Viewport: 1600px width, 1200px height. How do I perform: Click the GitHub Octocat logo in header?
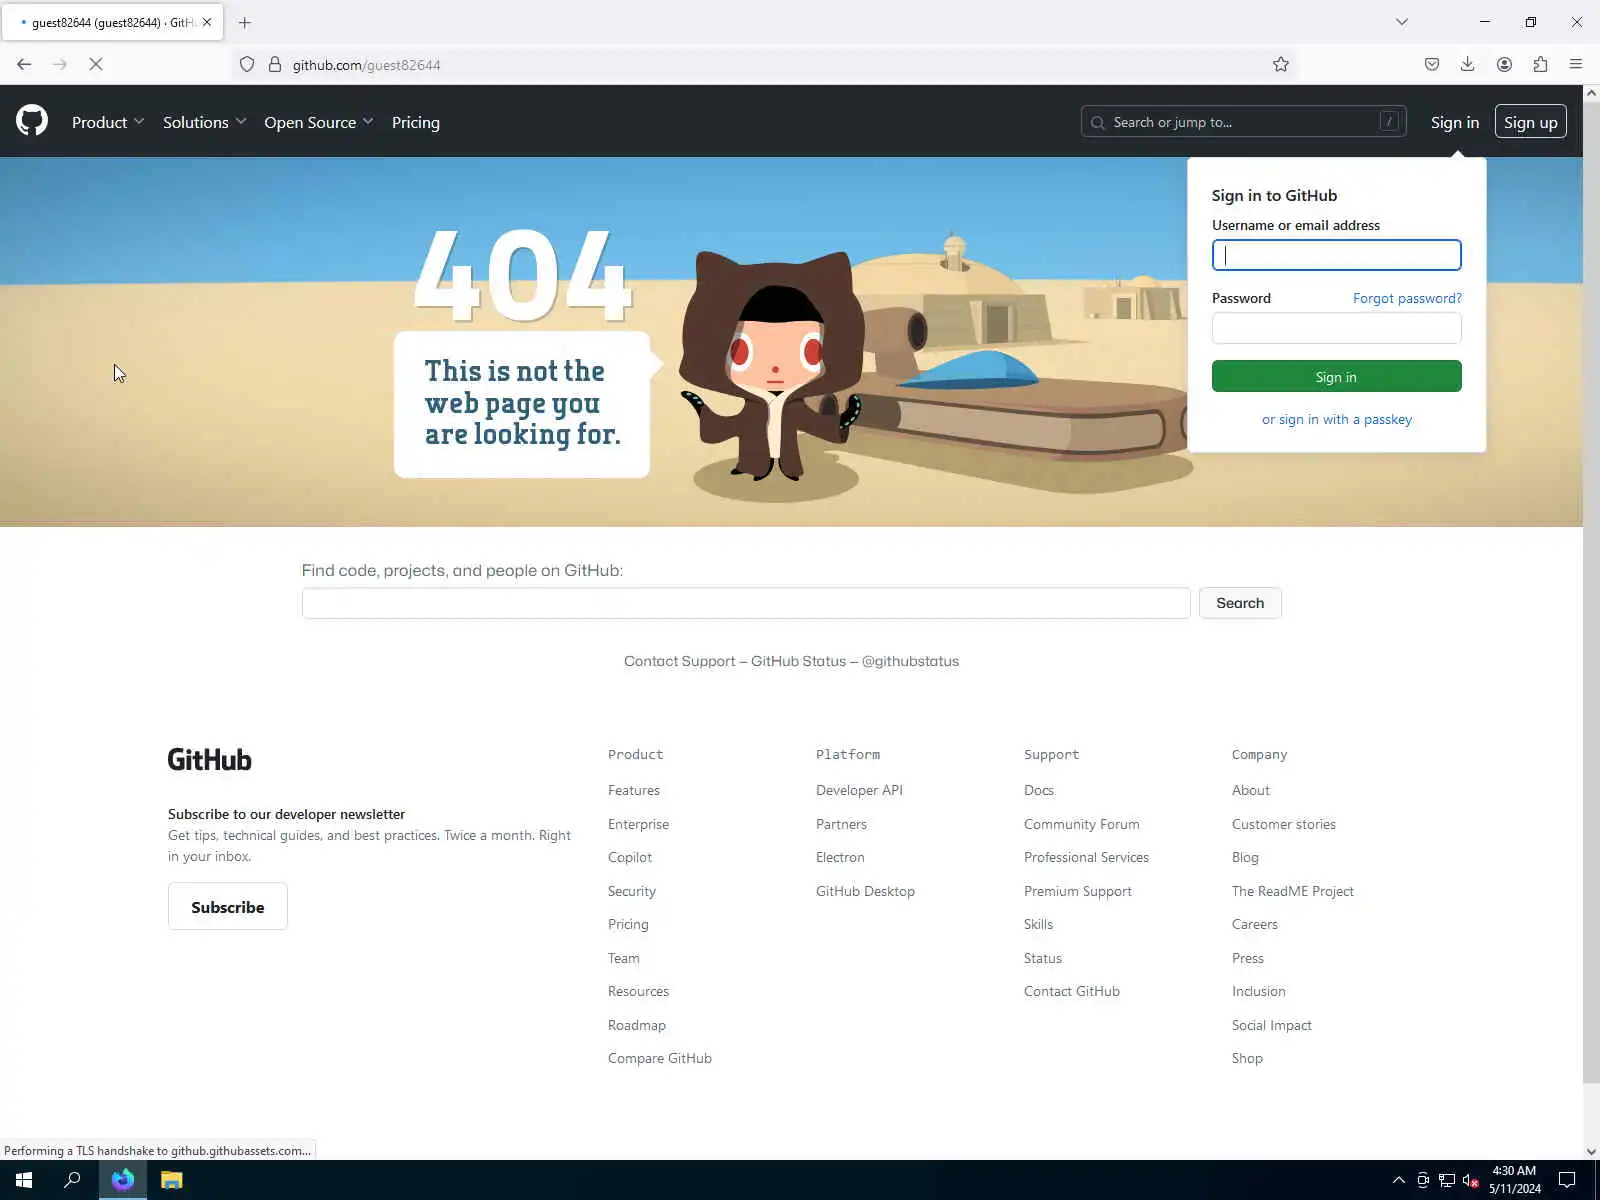(32, 121)
